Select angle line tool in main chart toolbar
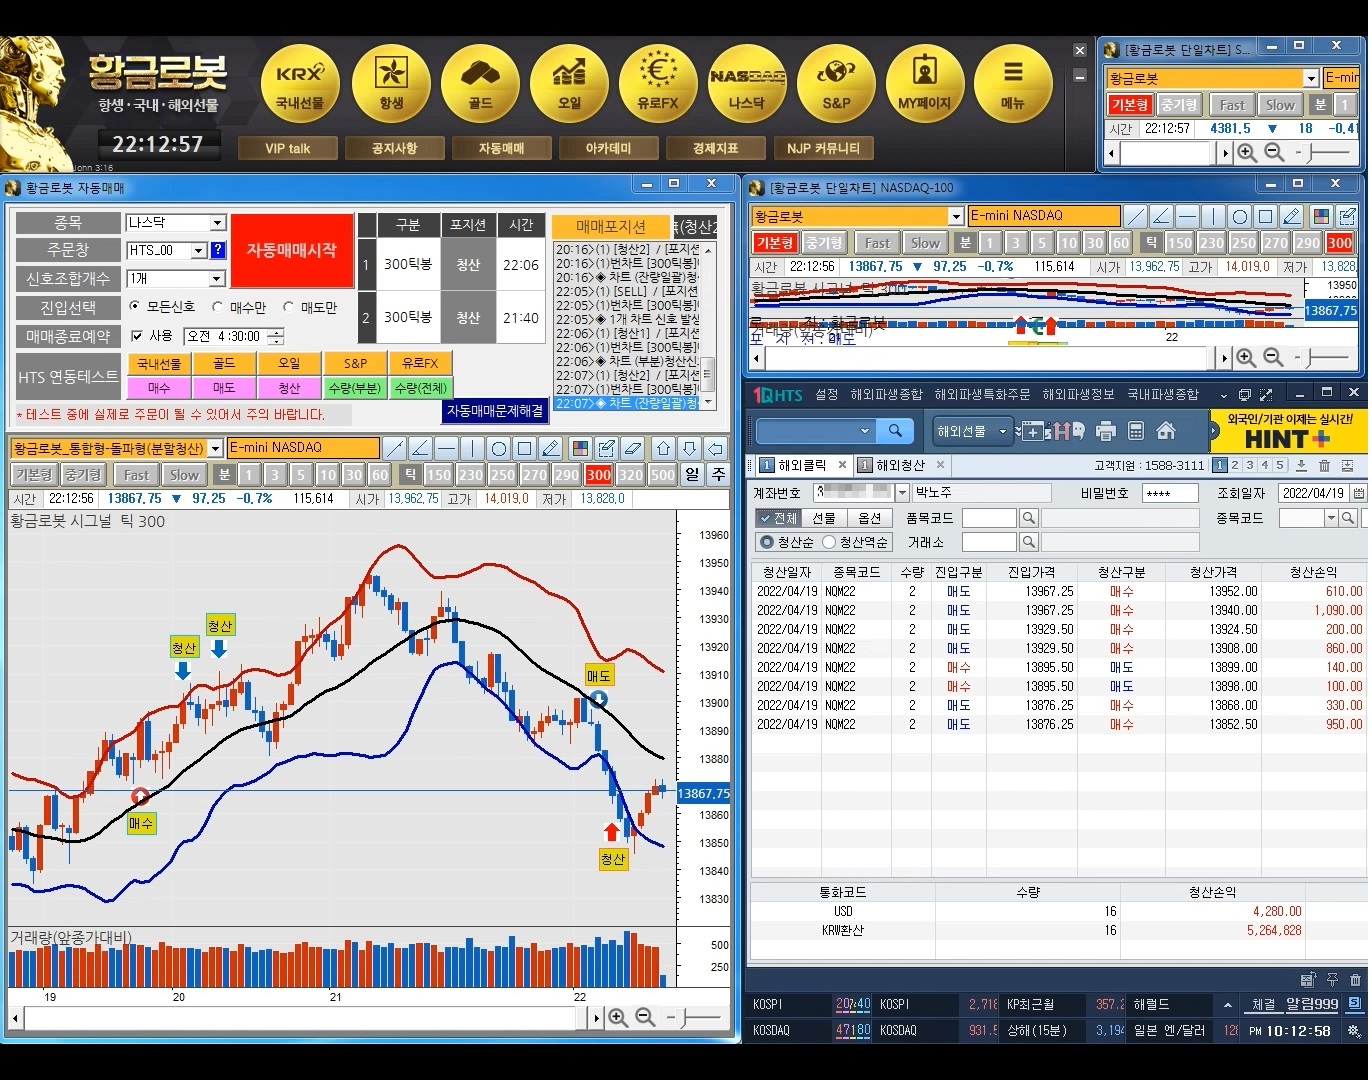The height and width of the screenshot is (1080, 1372). [x=421, y=448]
